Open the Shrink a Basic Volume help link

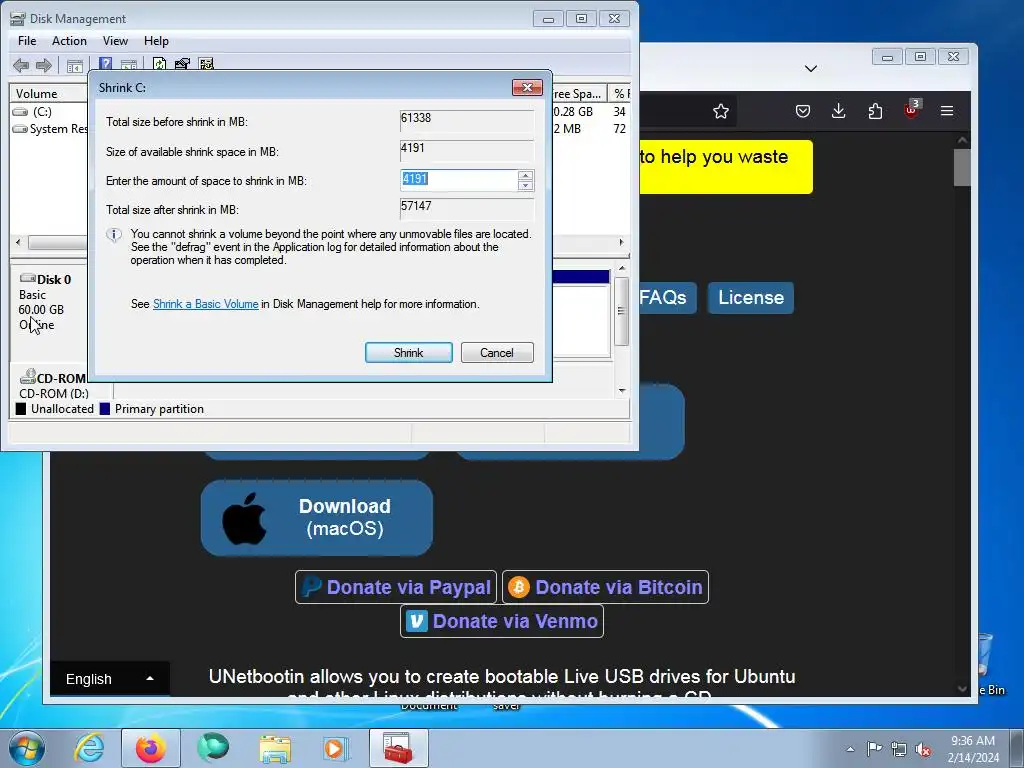click(x=206, y=304)
